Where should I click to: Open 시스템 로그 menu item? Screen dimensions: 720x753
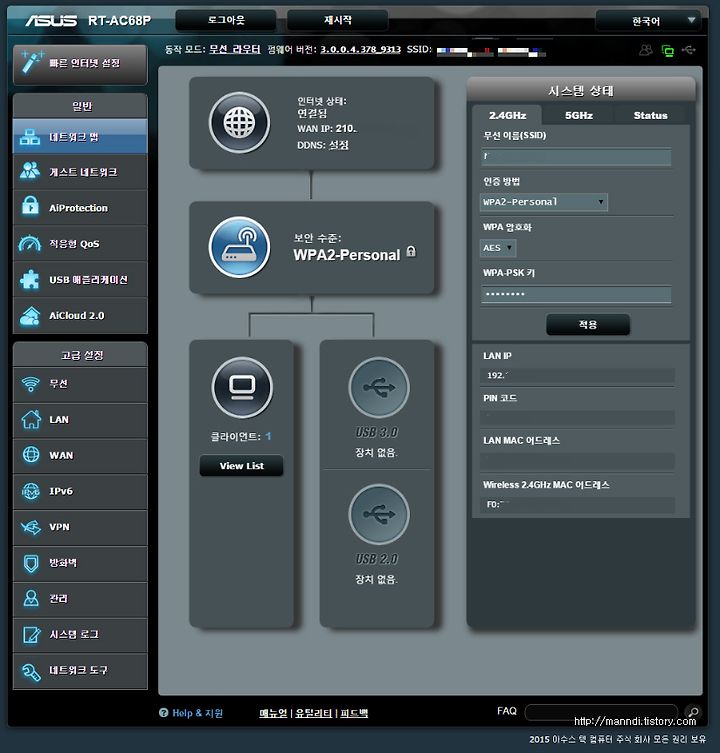pos(80,634)
